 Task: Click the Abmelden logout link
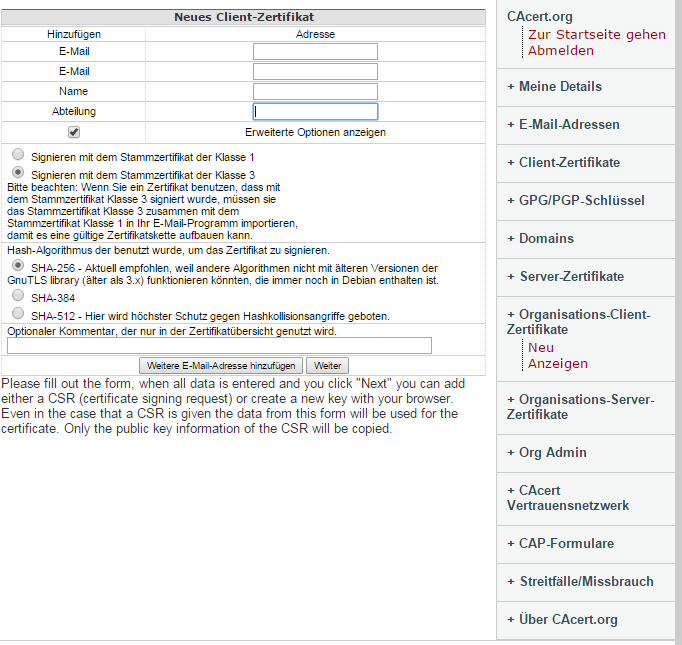click(x=560, y=51)
